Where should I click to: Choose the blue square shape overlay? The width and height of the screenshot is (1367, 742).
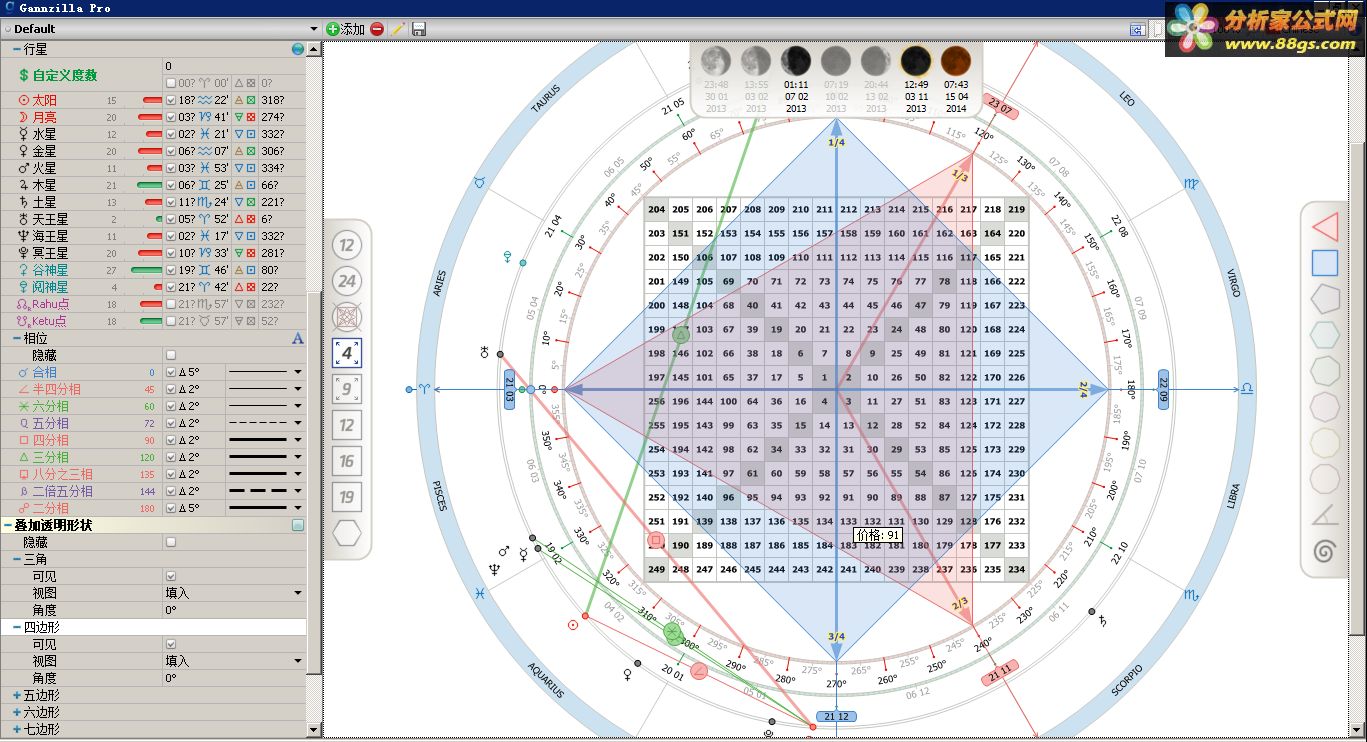1325,263
